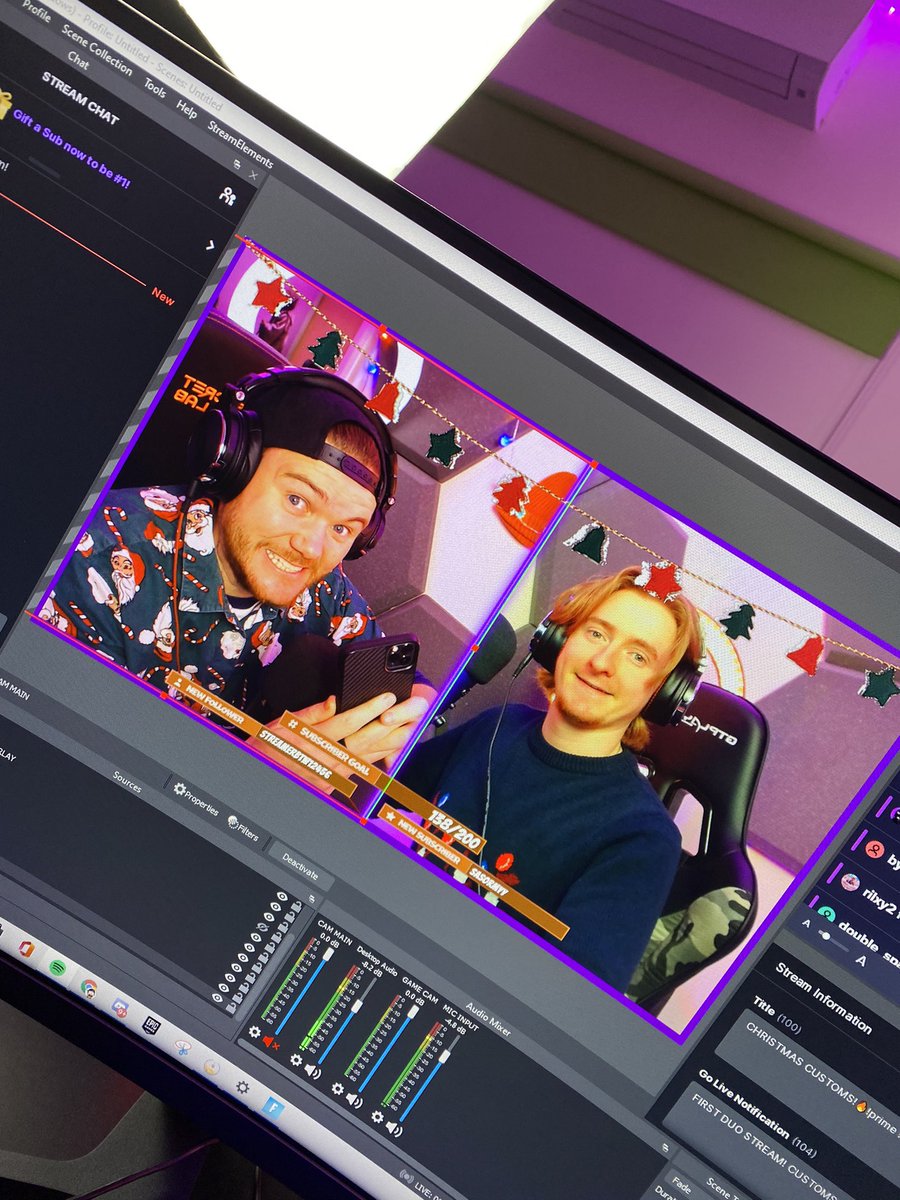Open the CAM MAIN audio settings gear
900x1200 pixels.
pyautogui.click(x=254, y=1031)
